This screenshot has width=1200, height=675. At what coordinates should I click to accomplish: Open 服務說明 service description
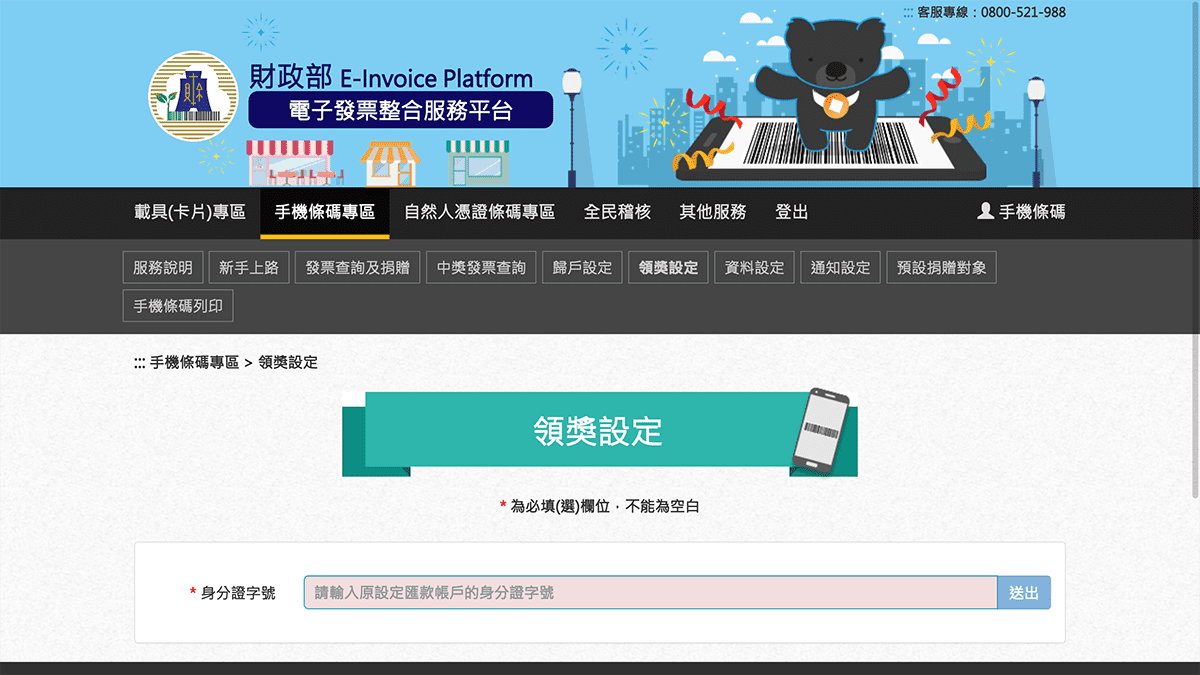coord(161,266)
